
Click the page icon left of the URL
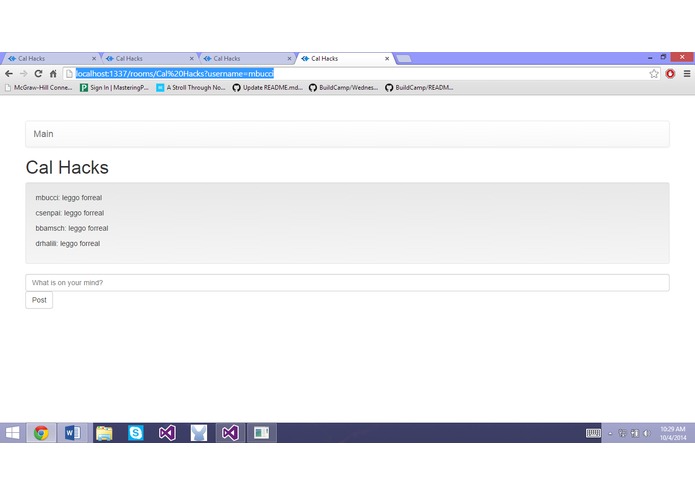pyautogui.click(x=69, y=74)
